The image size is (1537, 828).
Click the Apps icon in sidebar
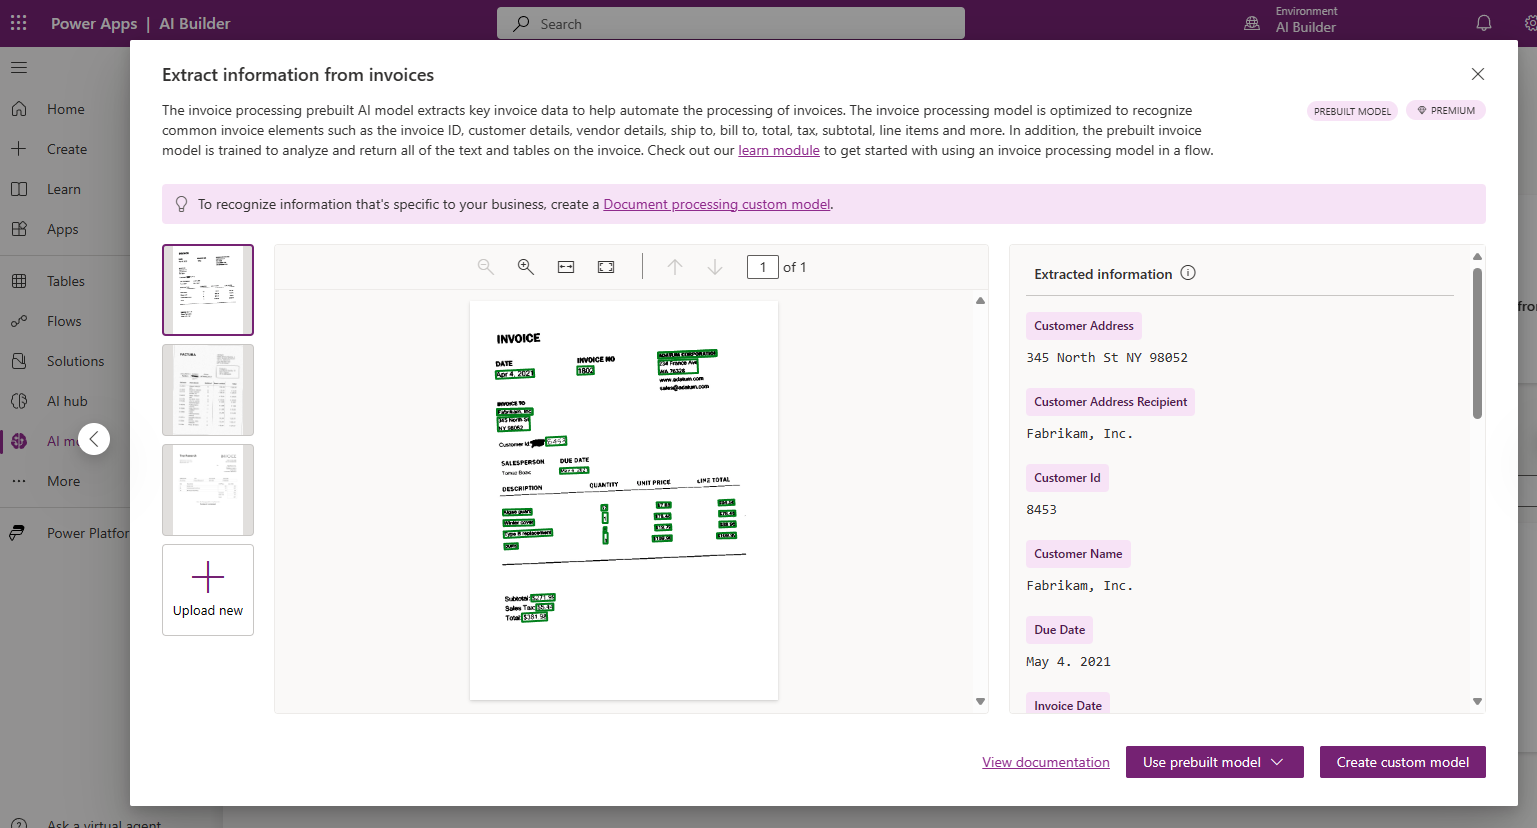[19, 229]
